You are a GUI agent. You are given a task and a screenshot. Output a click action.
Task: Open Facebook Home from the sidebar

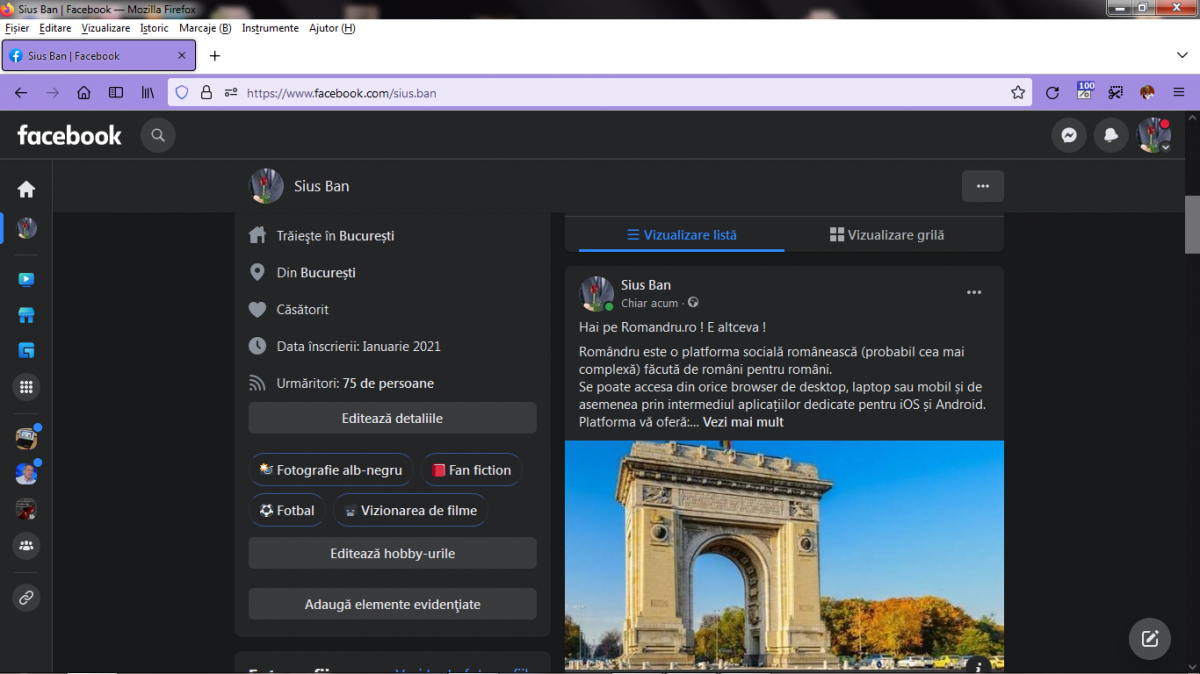26,189
